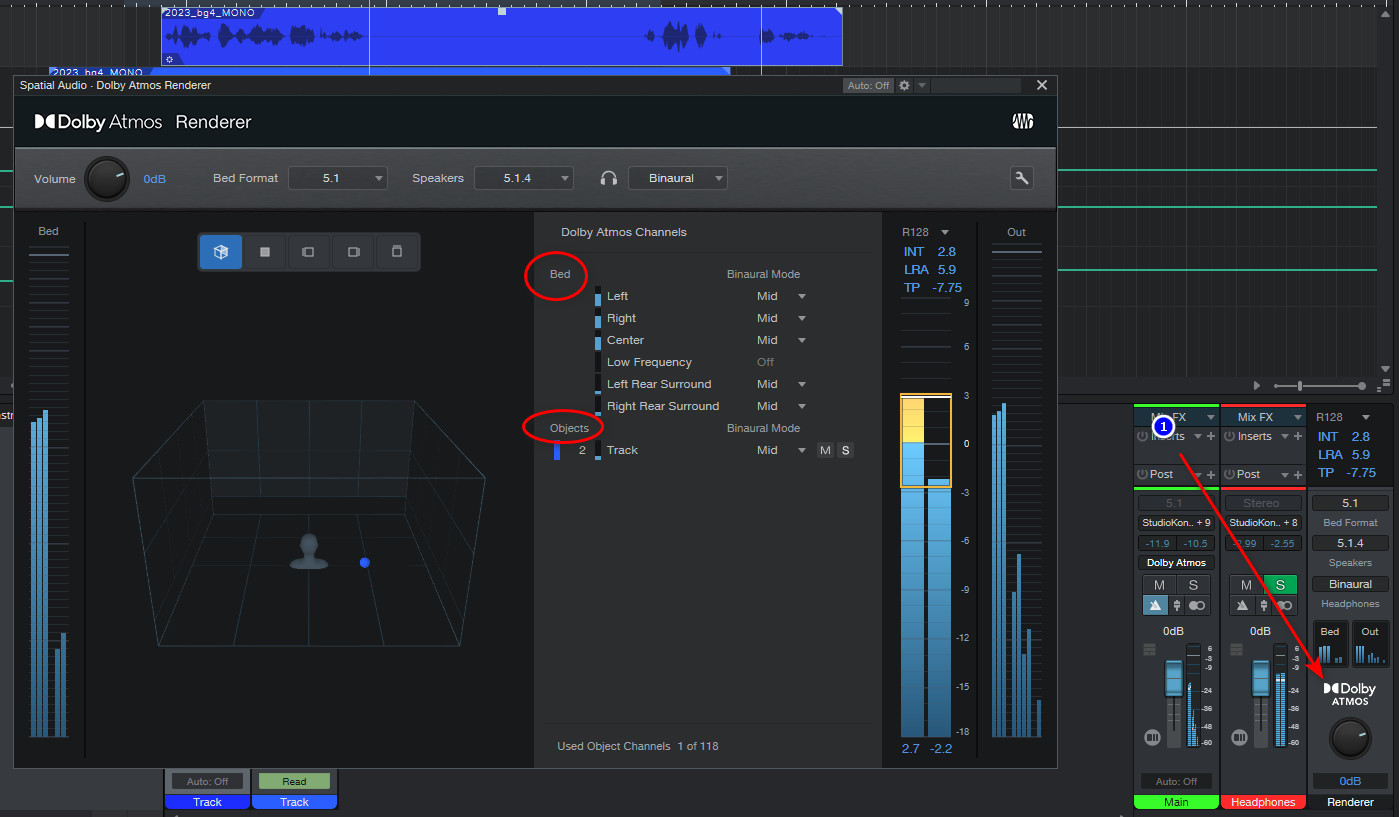Click the green Read automation button
Viewport: 1399px width, 817px height.
point(294,781)
